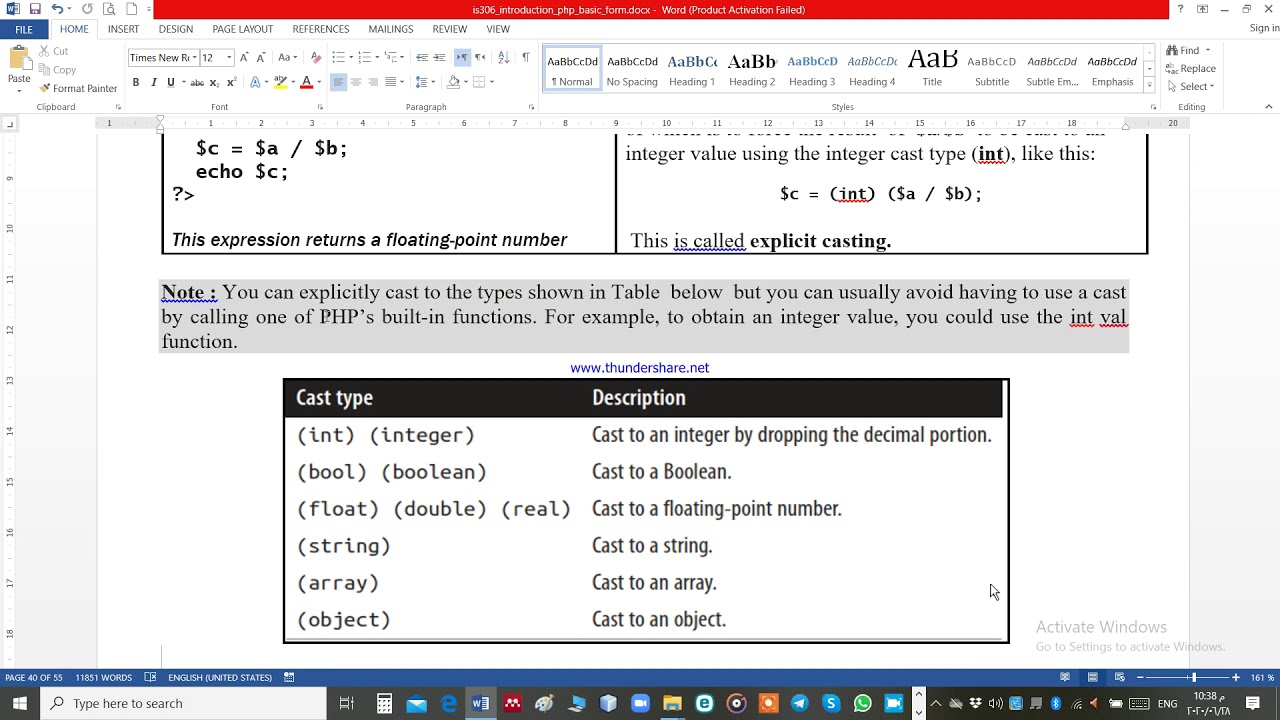1280x720 pixels.
Task: Expand bullets list dropdown arrow
Action: (349, 57)
